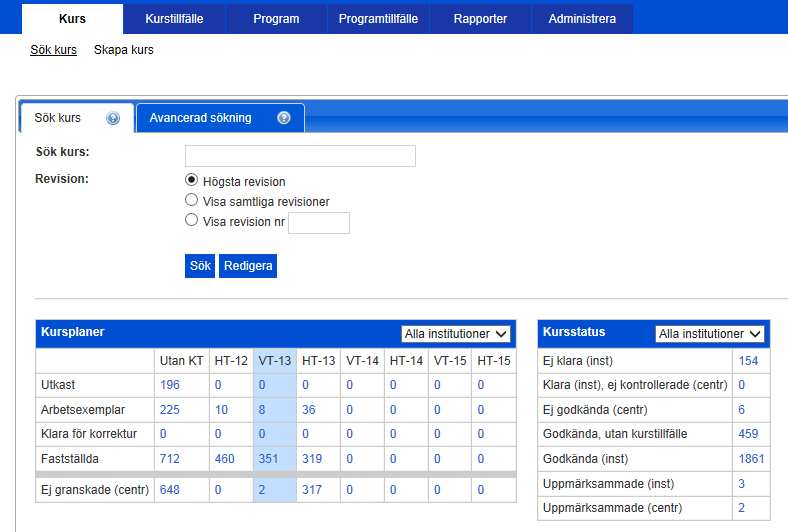Click the Klara för korrektur row label

pos(89,434)
